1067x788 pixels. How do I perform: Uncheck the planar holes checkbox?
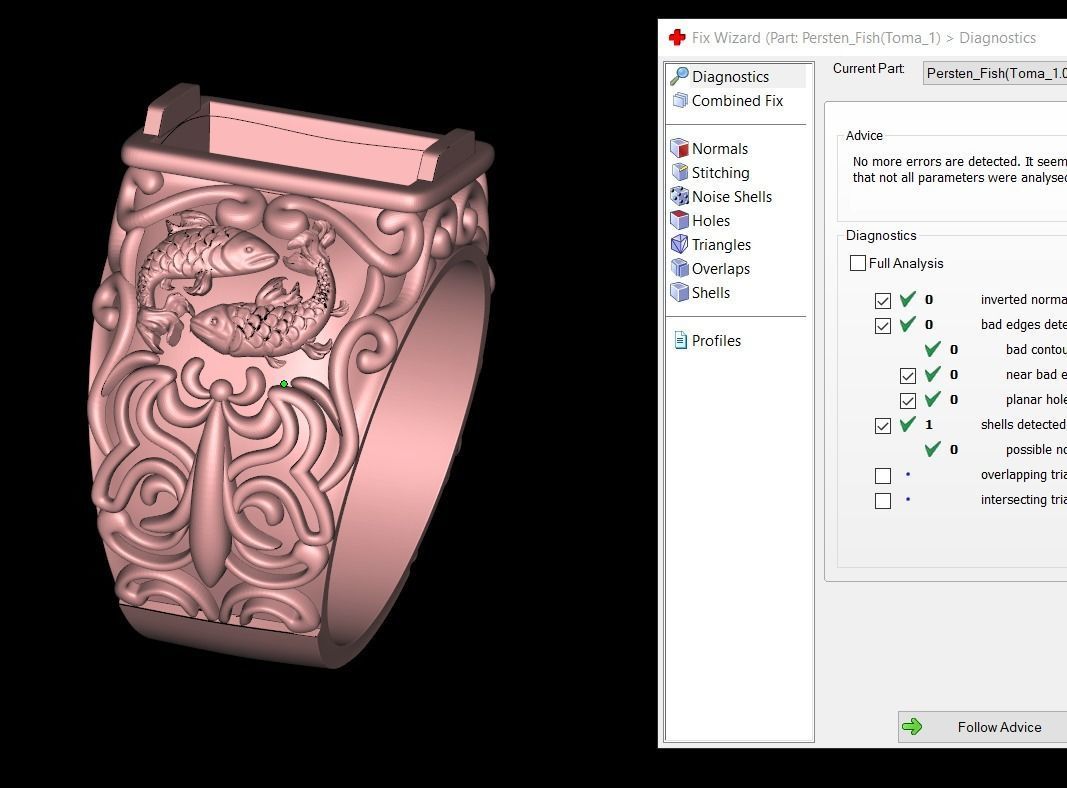tap(908, 401)
